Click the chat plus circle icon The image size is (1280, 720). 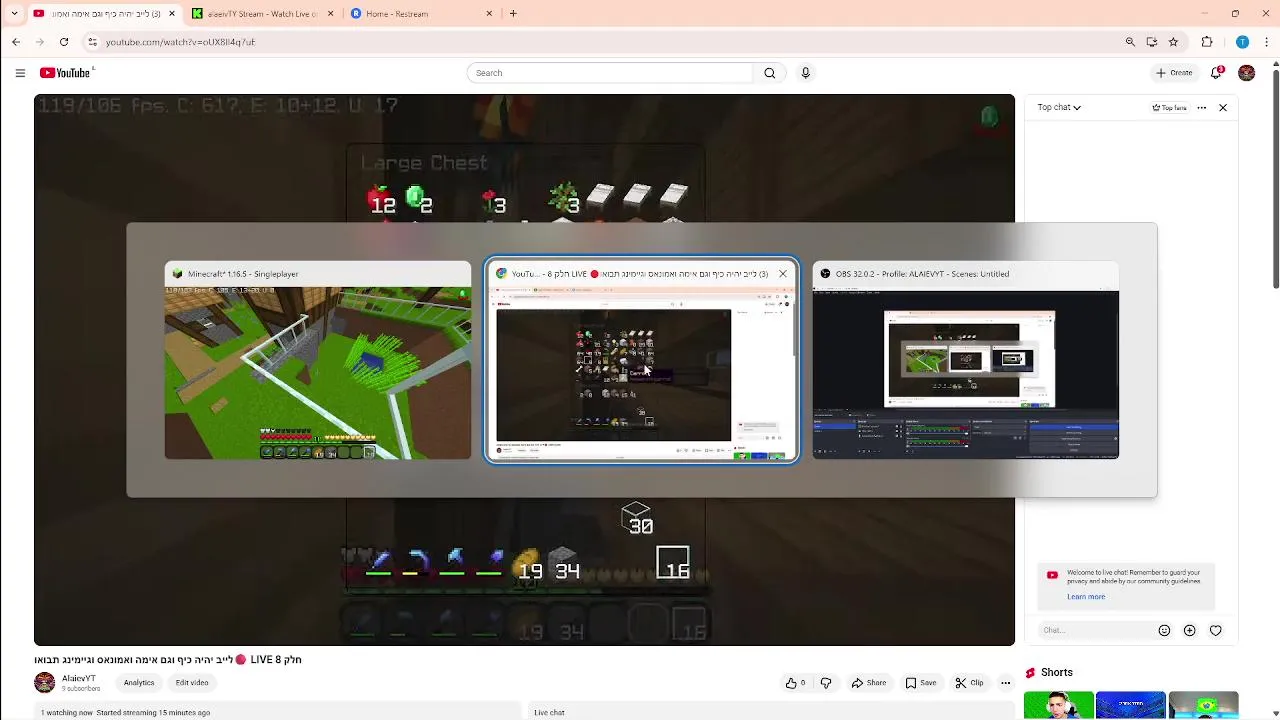[1189, 630]
